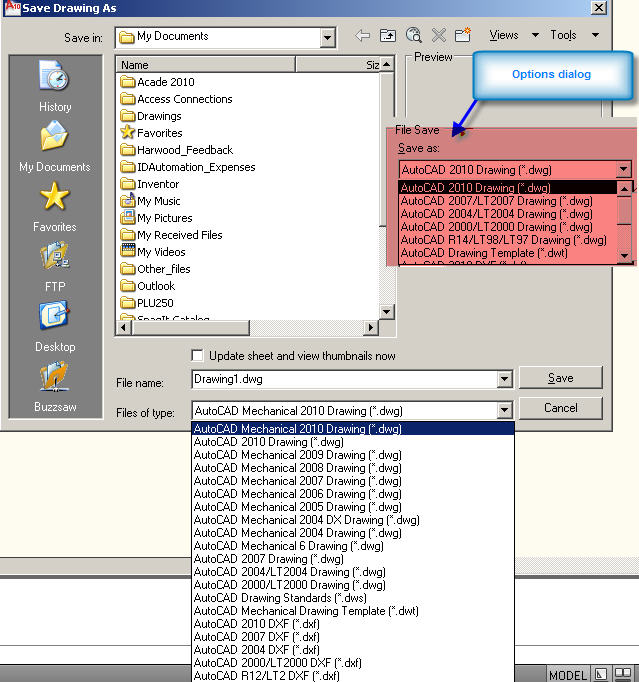Image resolution: width=639 pixels, height=682 pixels.
Task: Expand the Save in location dropdown
Action: point(327,38)
